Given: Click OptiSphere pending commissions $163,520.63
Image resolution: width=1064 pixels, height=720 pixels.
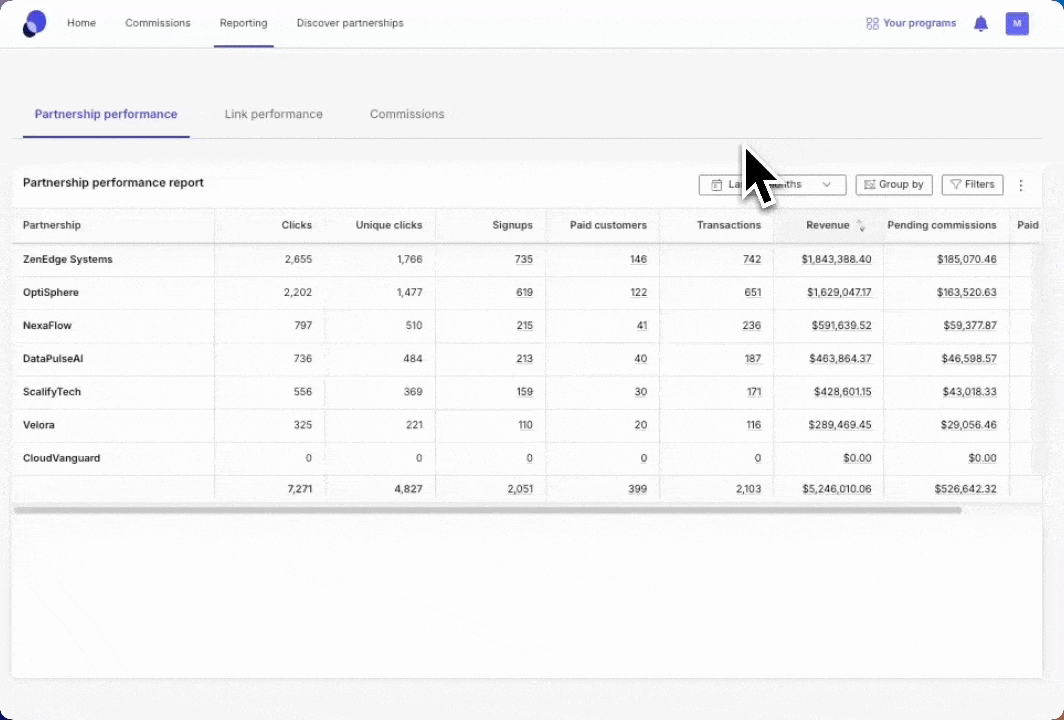Looking at the screenshot, I should (967, 292).
